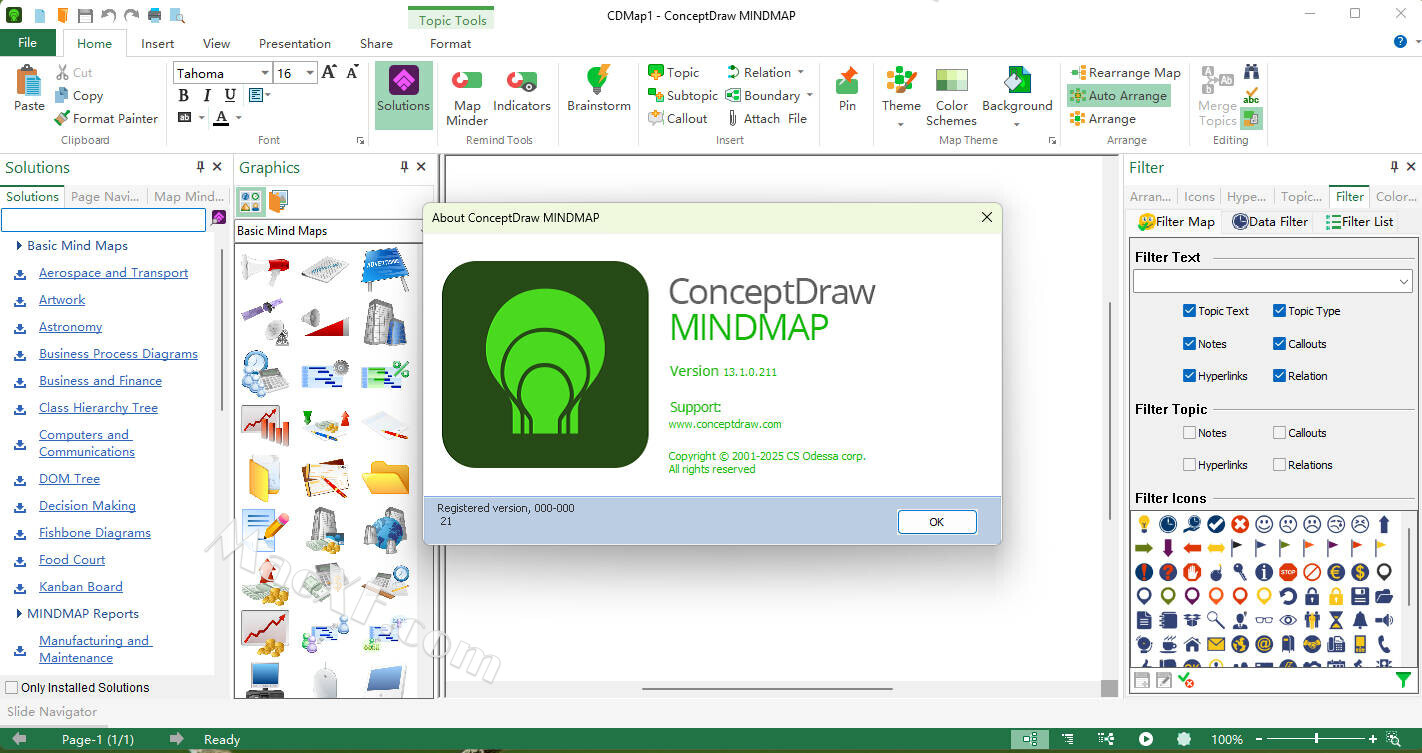The image size is (1422, 753).
Task: Switch to the Insert ribbon tab
Action: click(x=157, y=43)
